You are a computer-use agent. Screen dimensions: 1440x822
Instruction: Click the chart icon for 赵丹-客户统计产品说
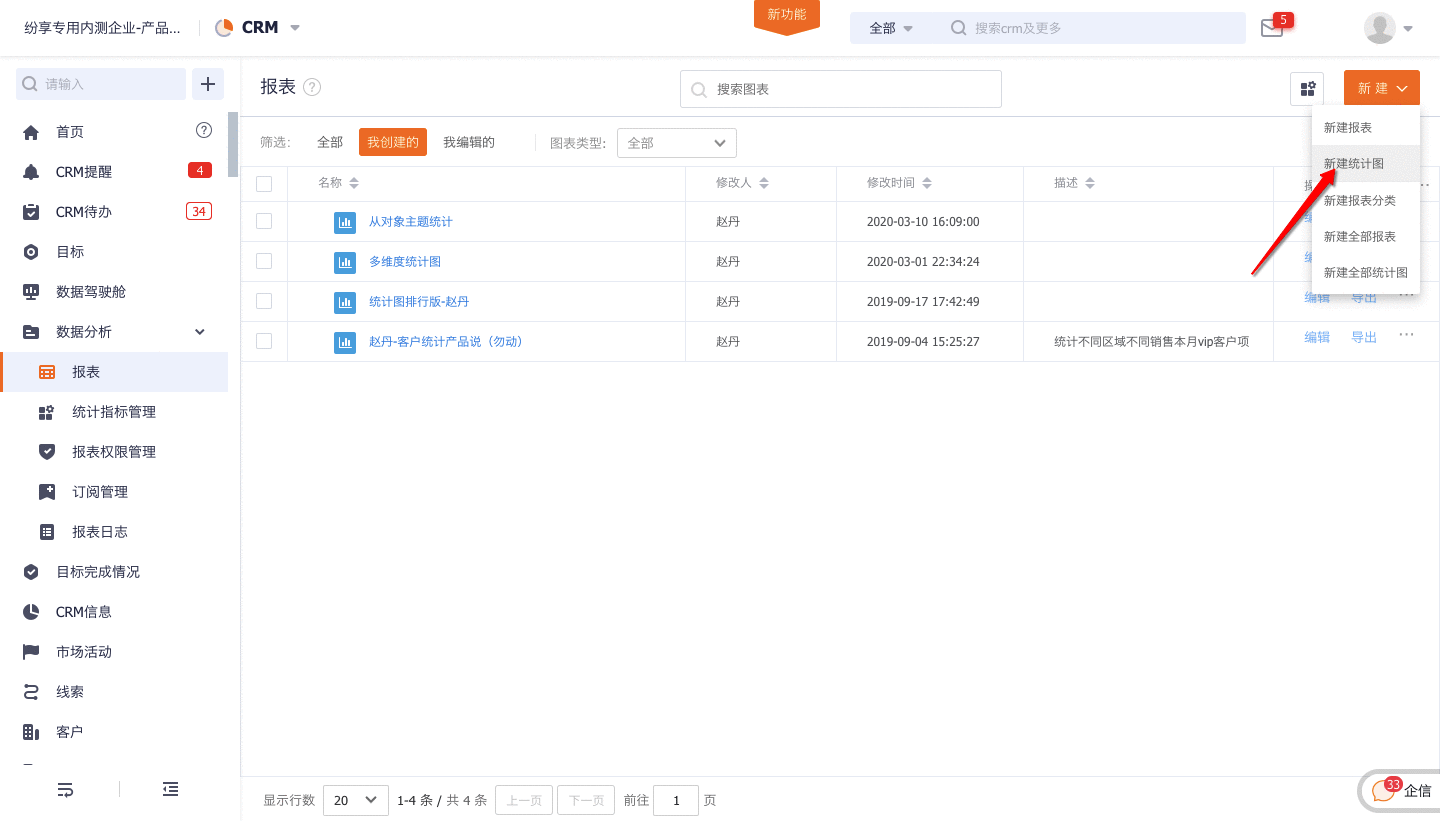click(x=345, y=342)
